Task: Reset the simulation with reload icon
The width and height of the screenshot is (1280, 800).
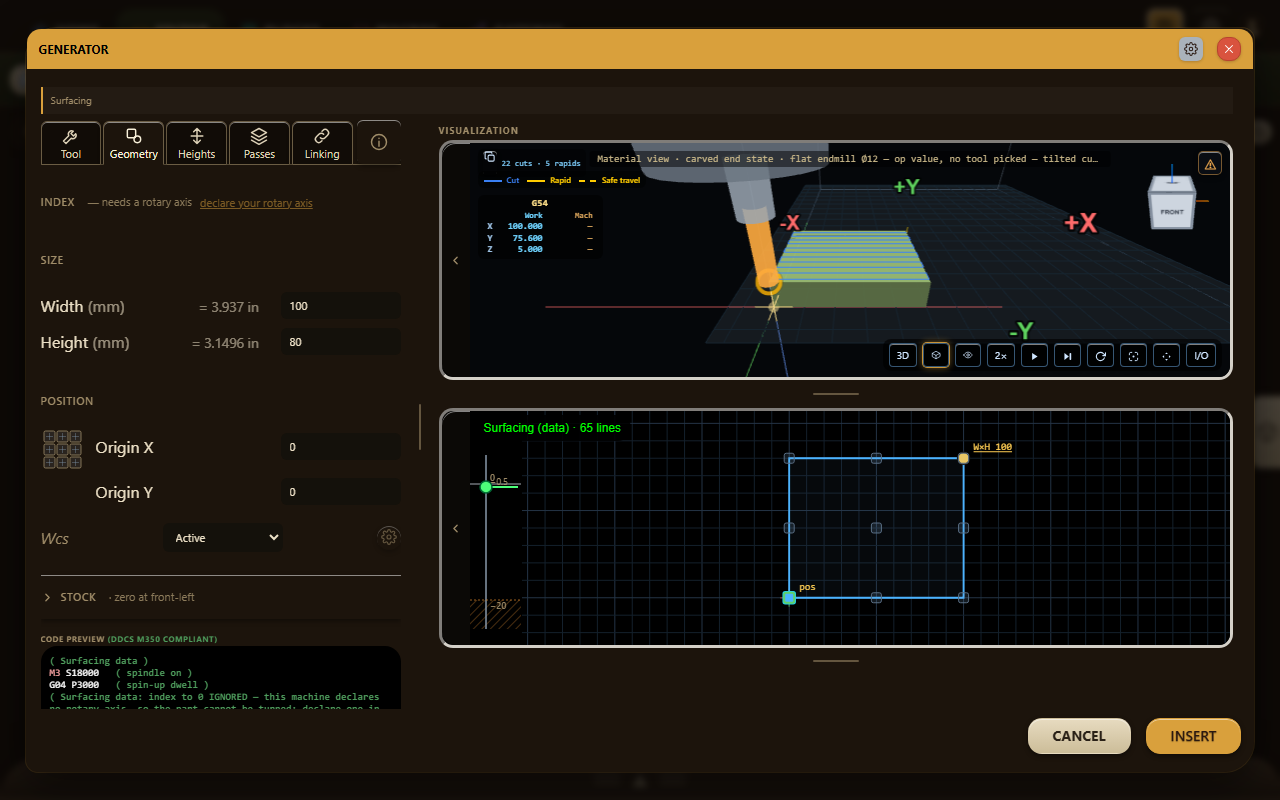Action: point(1100,355)
